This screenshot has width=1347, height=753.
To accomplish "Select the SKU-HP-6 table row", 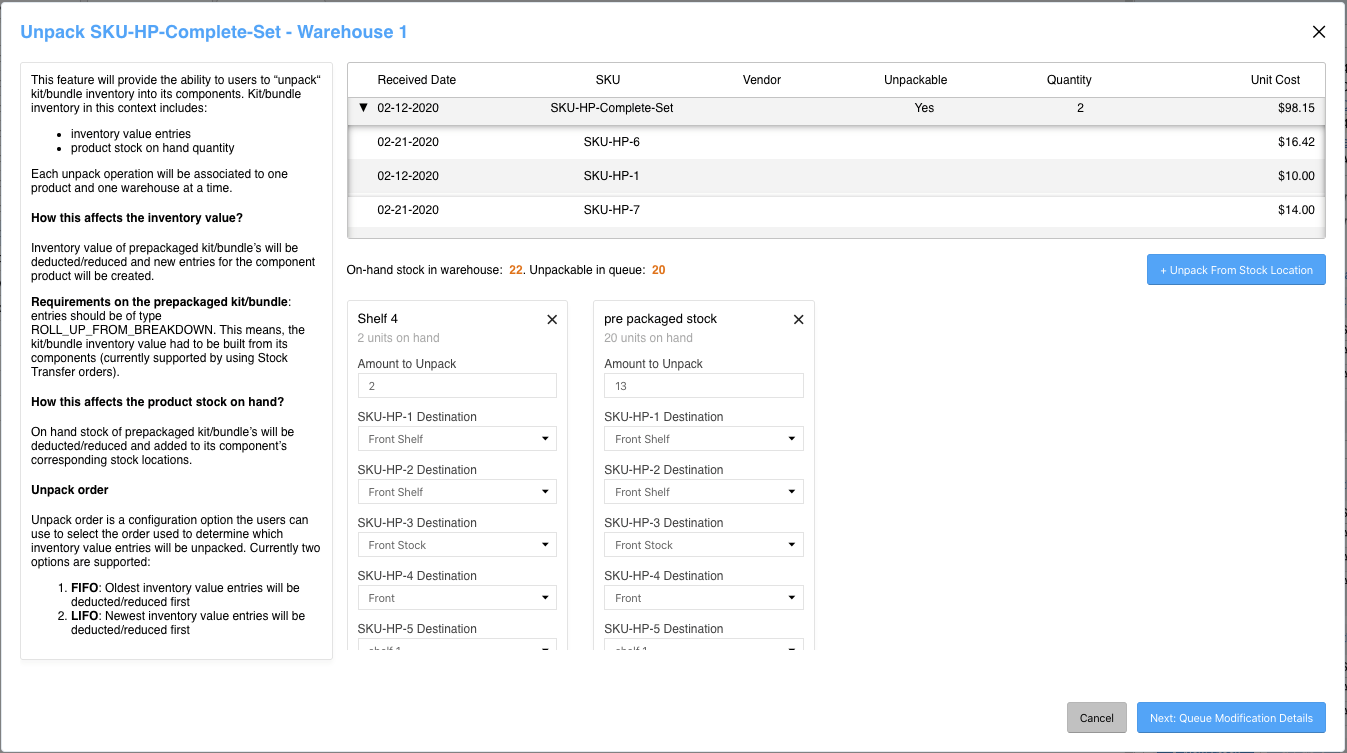I will pos(836,142).
